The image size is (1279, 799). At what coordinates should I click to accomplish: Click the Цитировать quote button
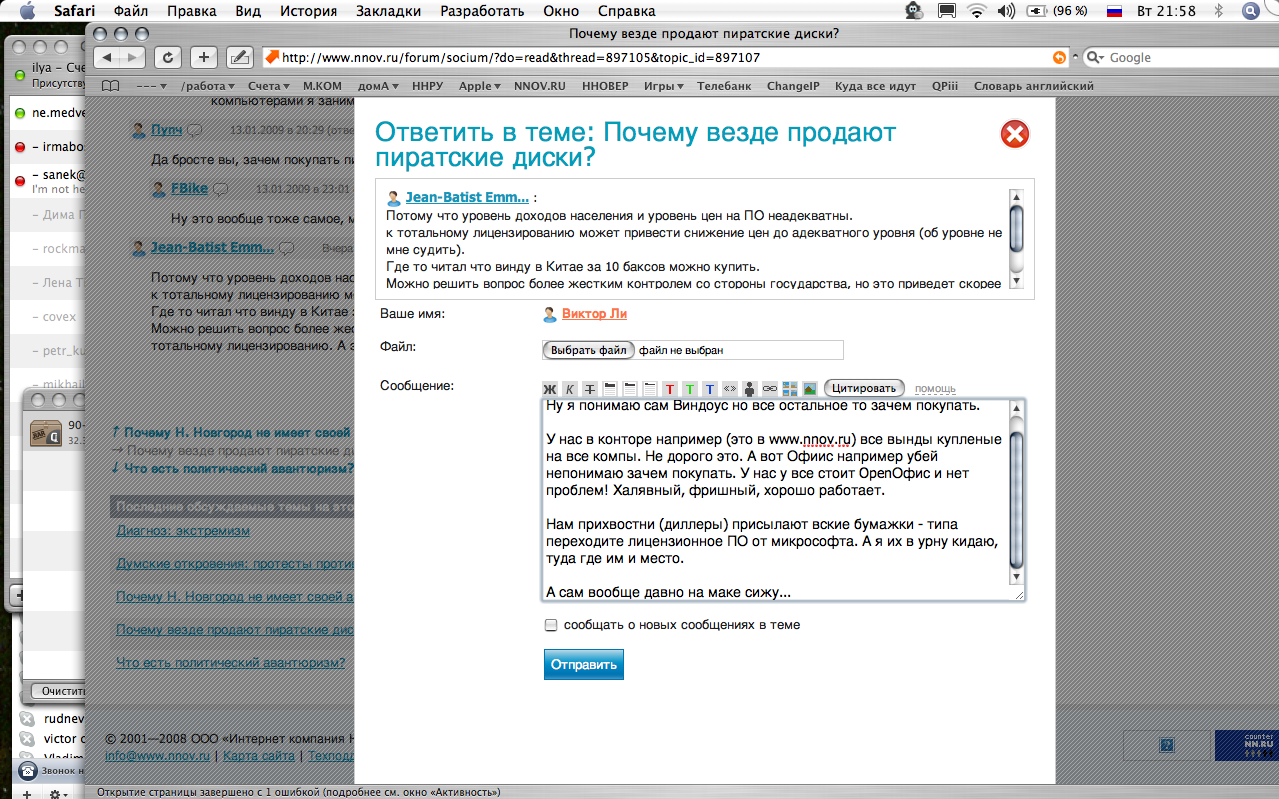(x=864, y=388)
